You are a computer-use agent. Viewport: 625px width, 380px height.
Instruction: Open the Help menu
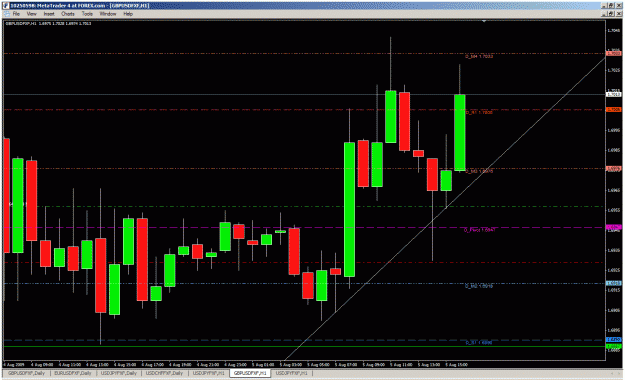(x=128, y=14)
